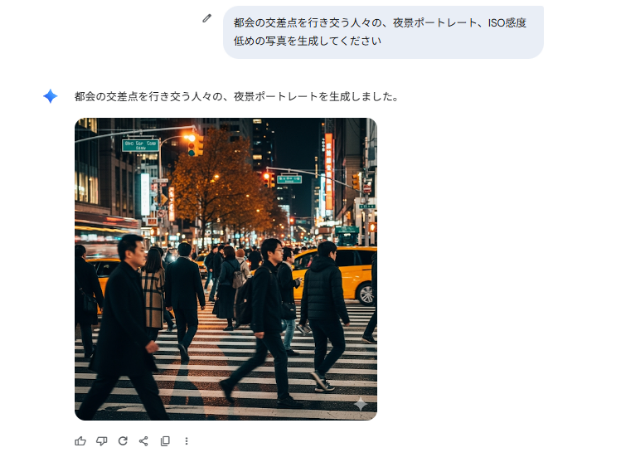640x457 pixels.
Task: Copy the response with the copy icon
Action: (x=165, y=440)
